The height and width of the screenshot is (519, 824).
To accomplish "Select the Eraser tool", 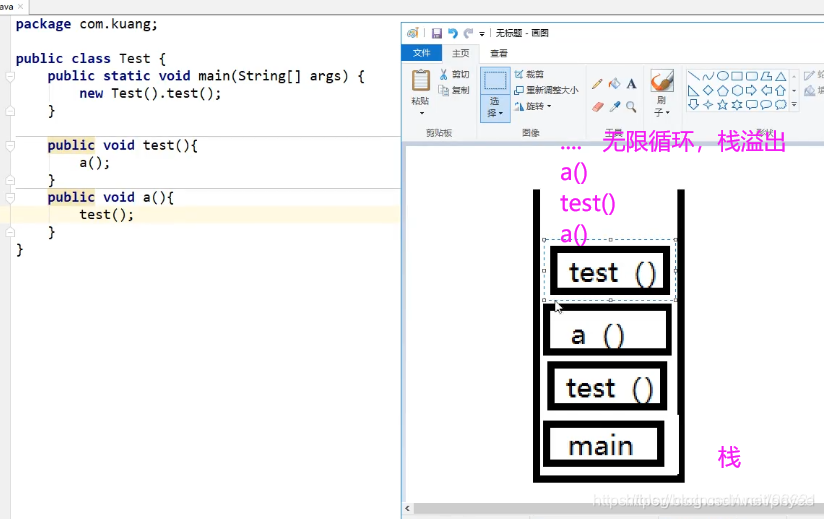I will tap(598, 107).
